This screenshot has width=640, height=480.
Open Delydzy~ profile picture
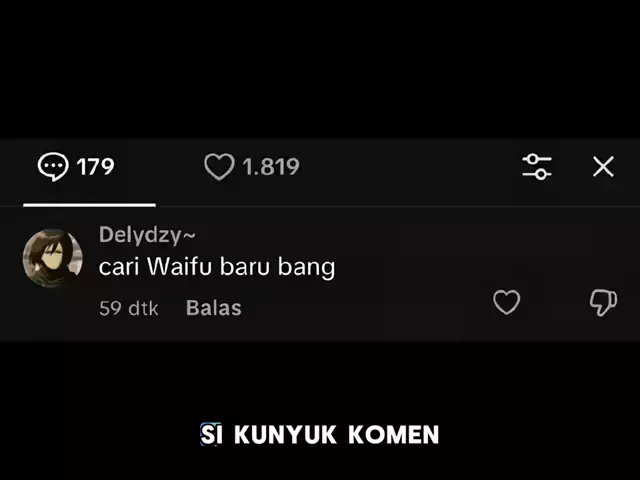(x=53, y=258)
